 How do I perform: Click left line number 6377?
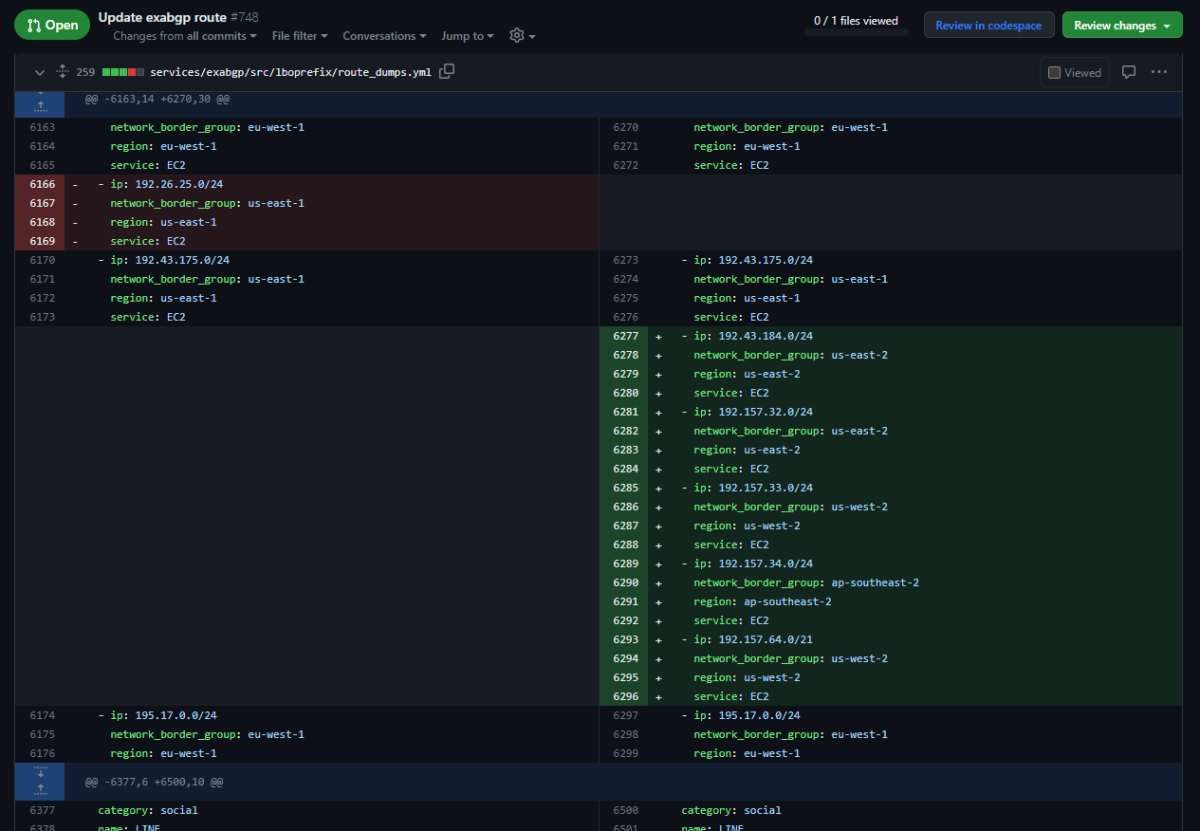40,811
